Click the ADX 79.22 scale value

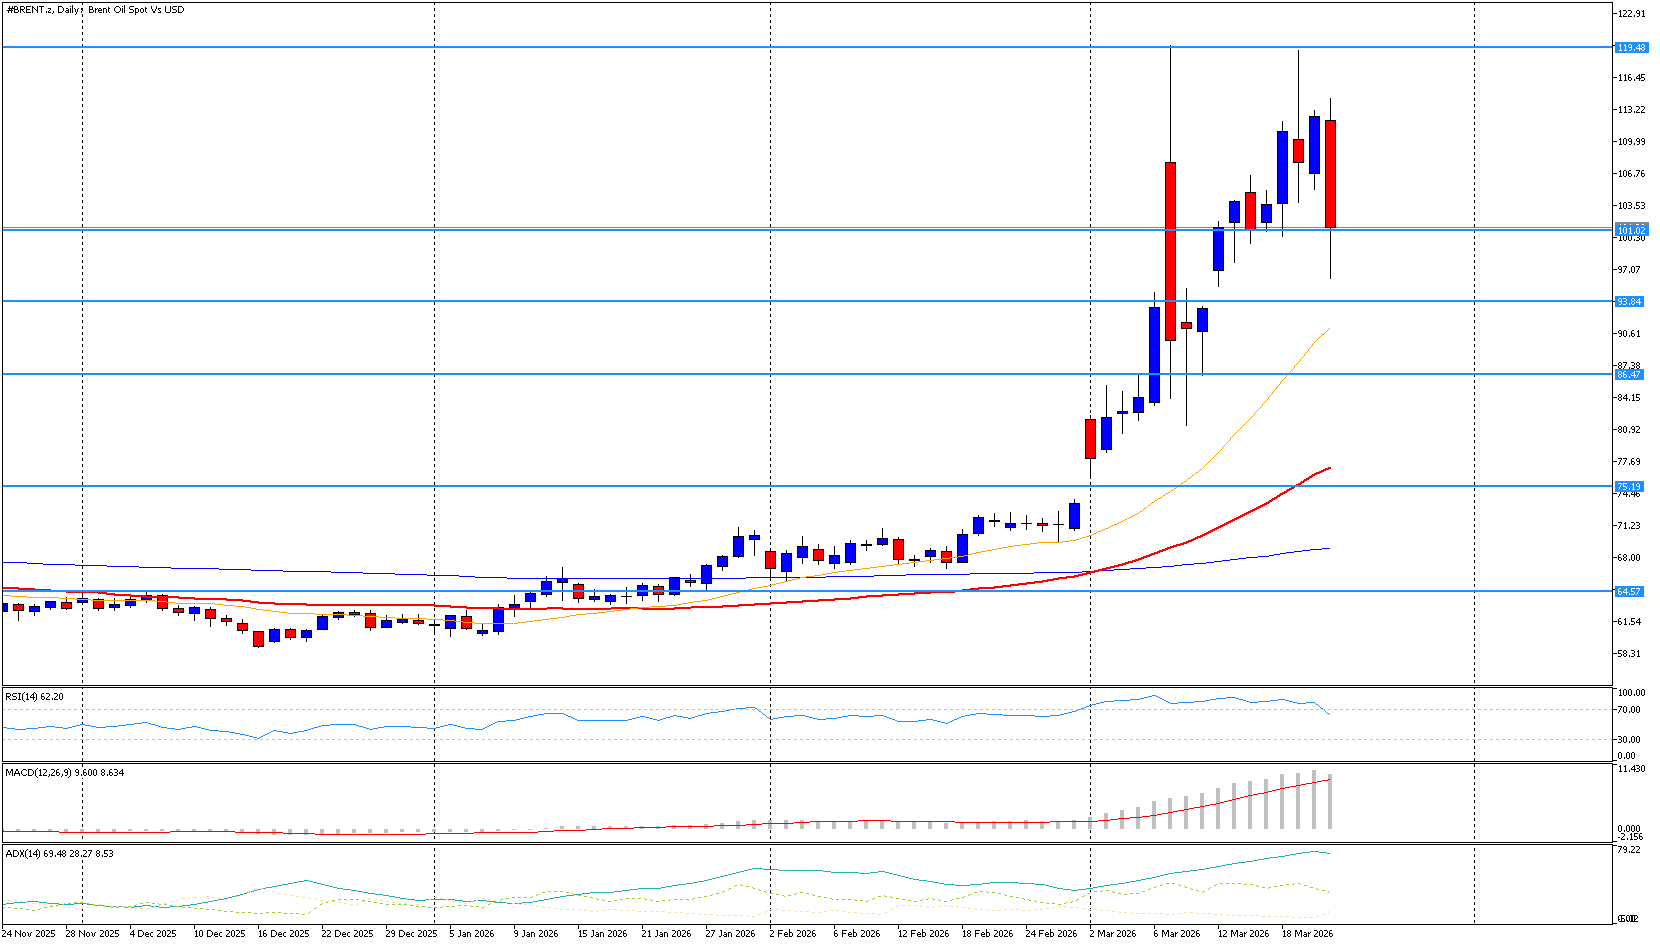pyautogui.click(x=1628, y=850)
